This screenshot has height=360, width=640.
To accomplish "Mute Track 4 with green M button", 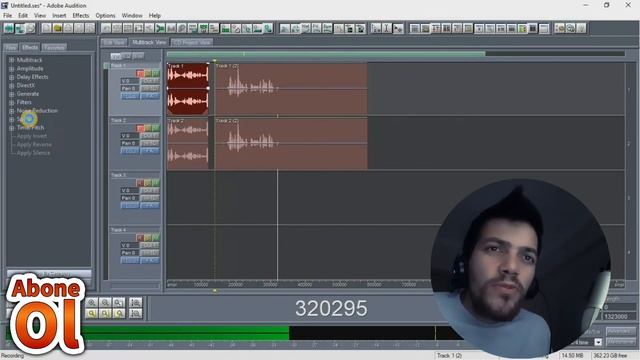I will click(x=156, y=238).
